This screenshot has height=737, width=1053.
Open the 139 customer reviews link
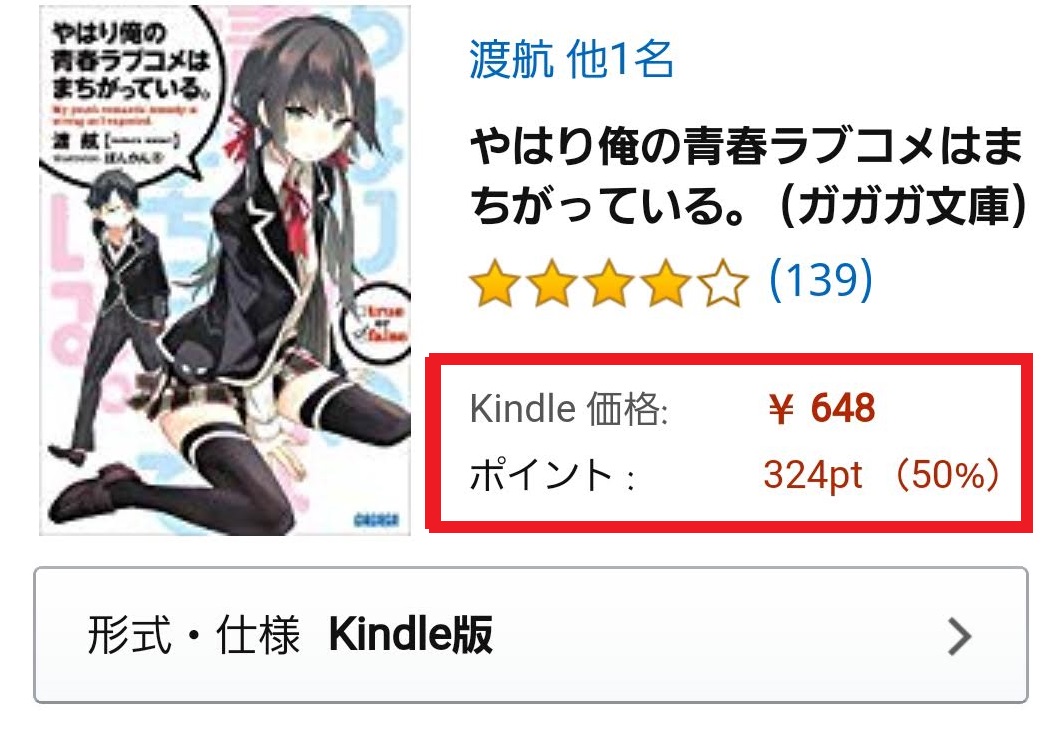point(821,279)
